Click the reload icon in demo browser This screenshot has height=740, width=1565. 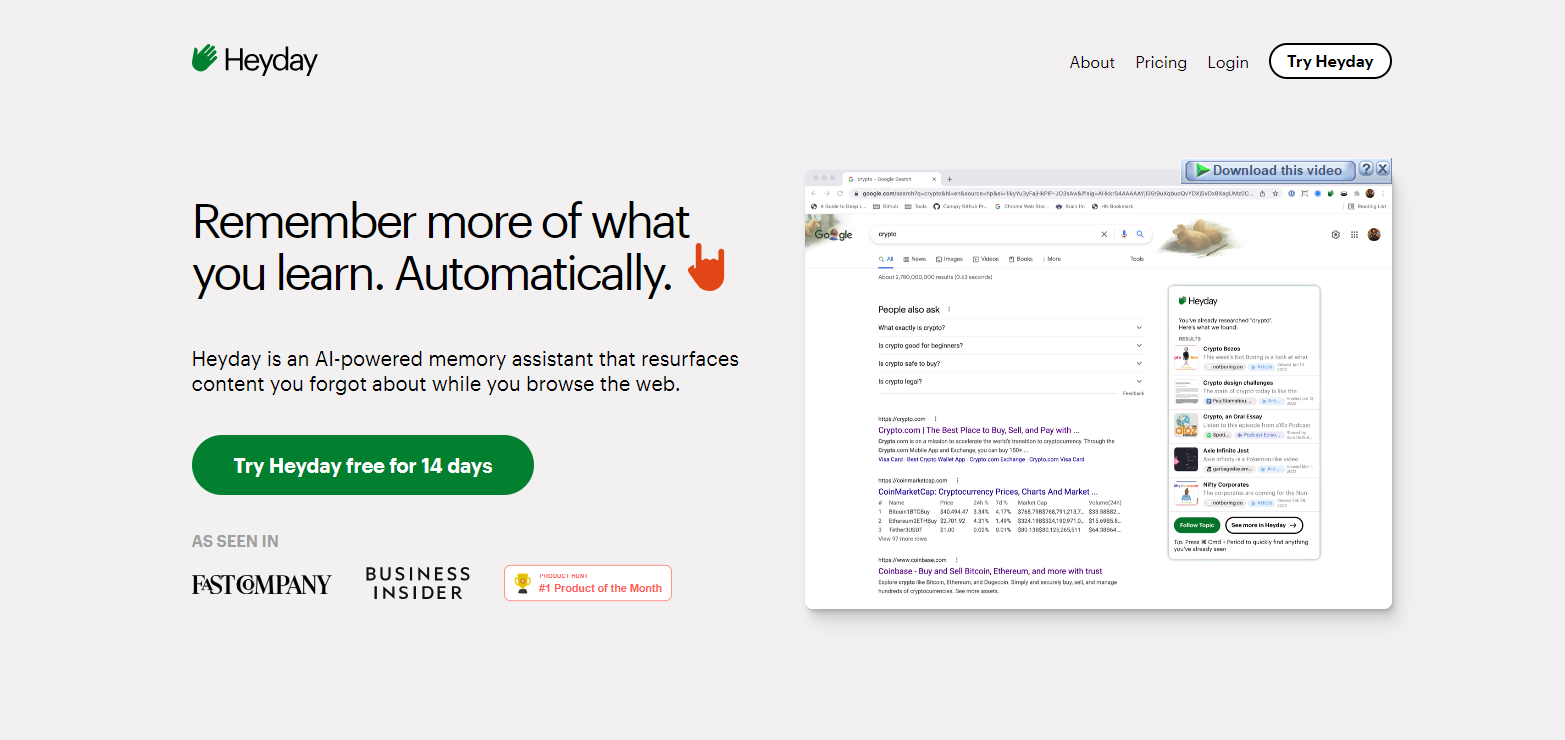click(x=840, y=193)
